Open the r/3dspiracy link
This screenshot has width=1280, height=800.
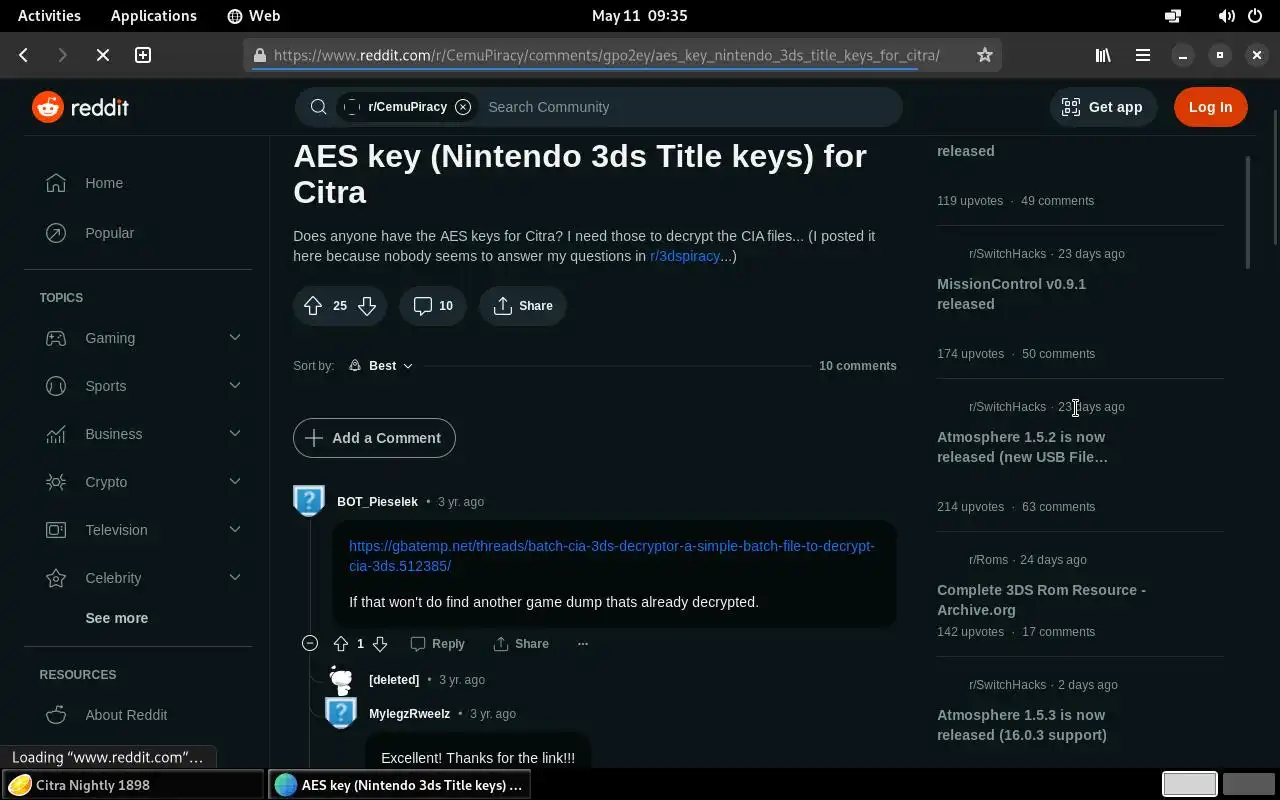click(685, 256)
